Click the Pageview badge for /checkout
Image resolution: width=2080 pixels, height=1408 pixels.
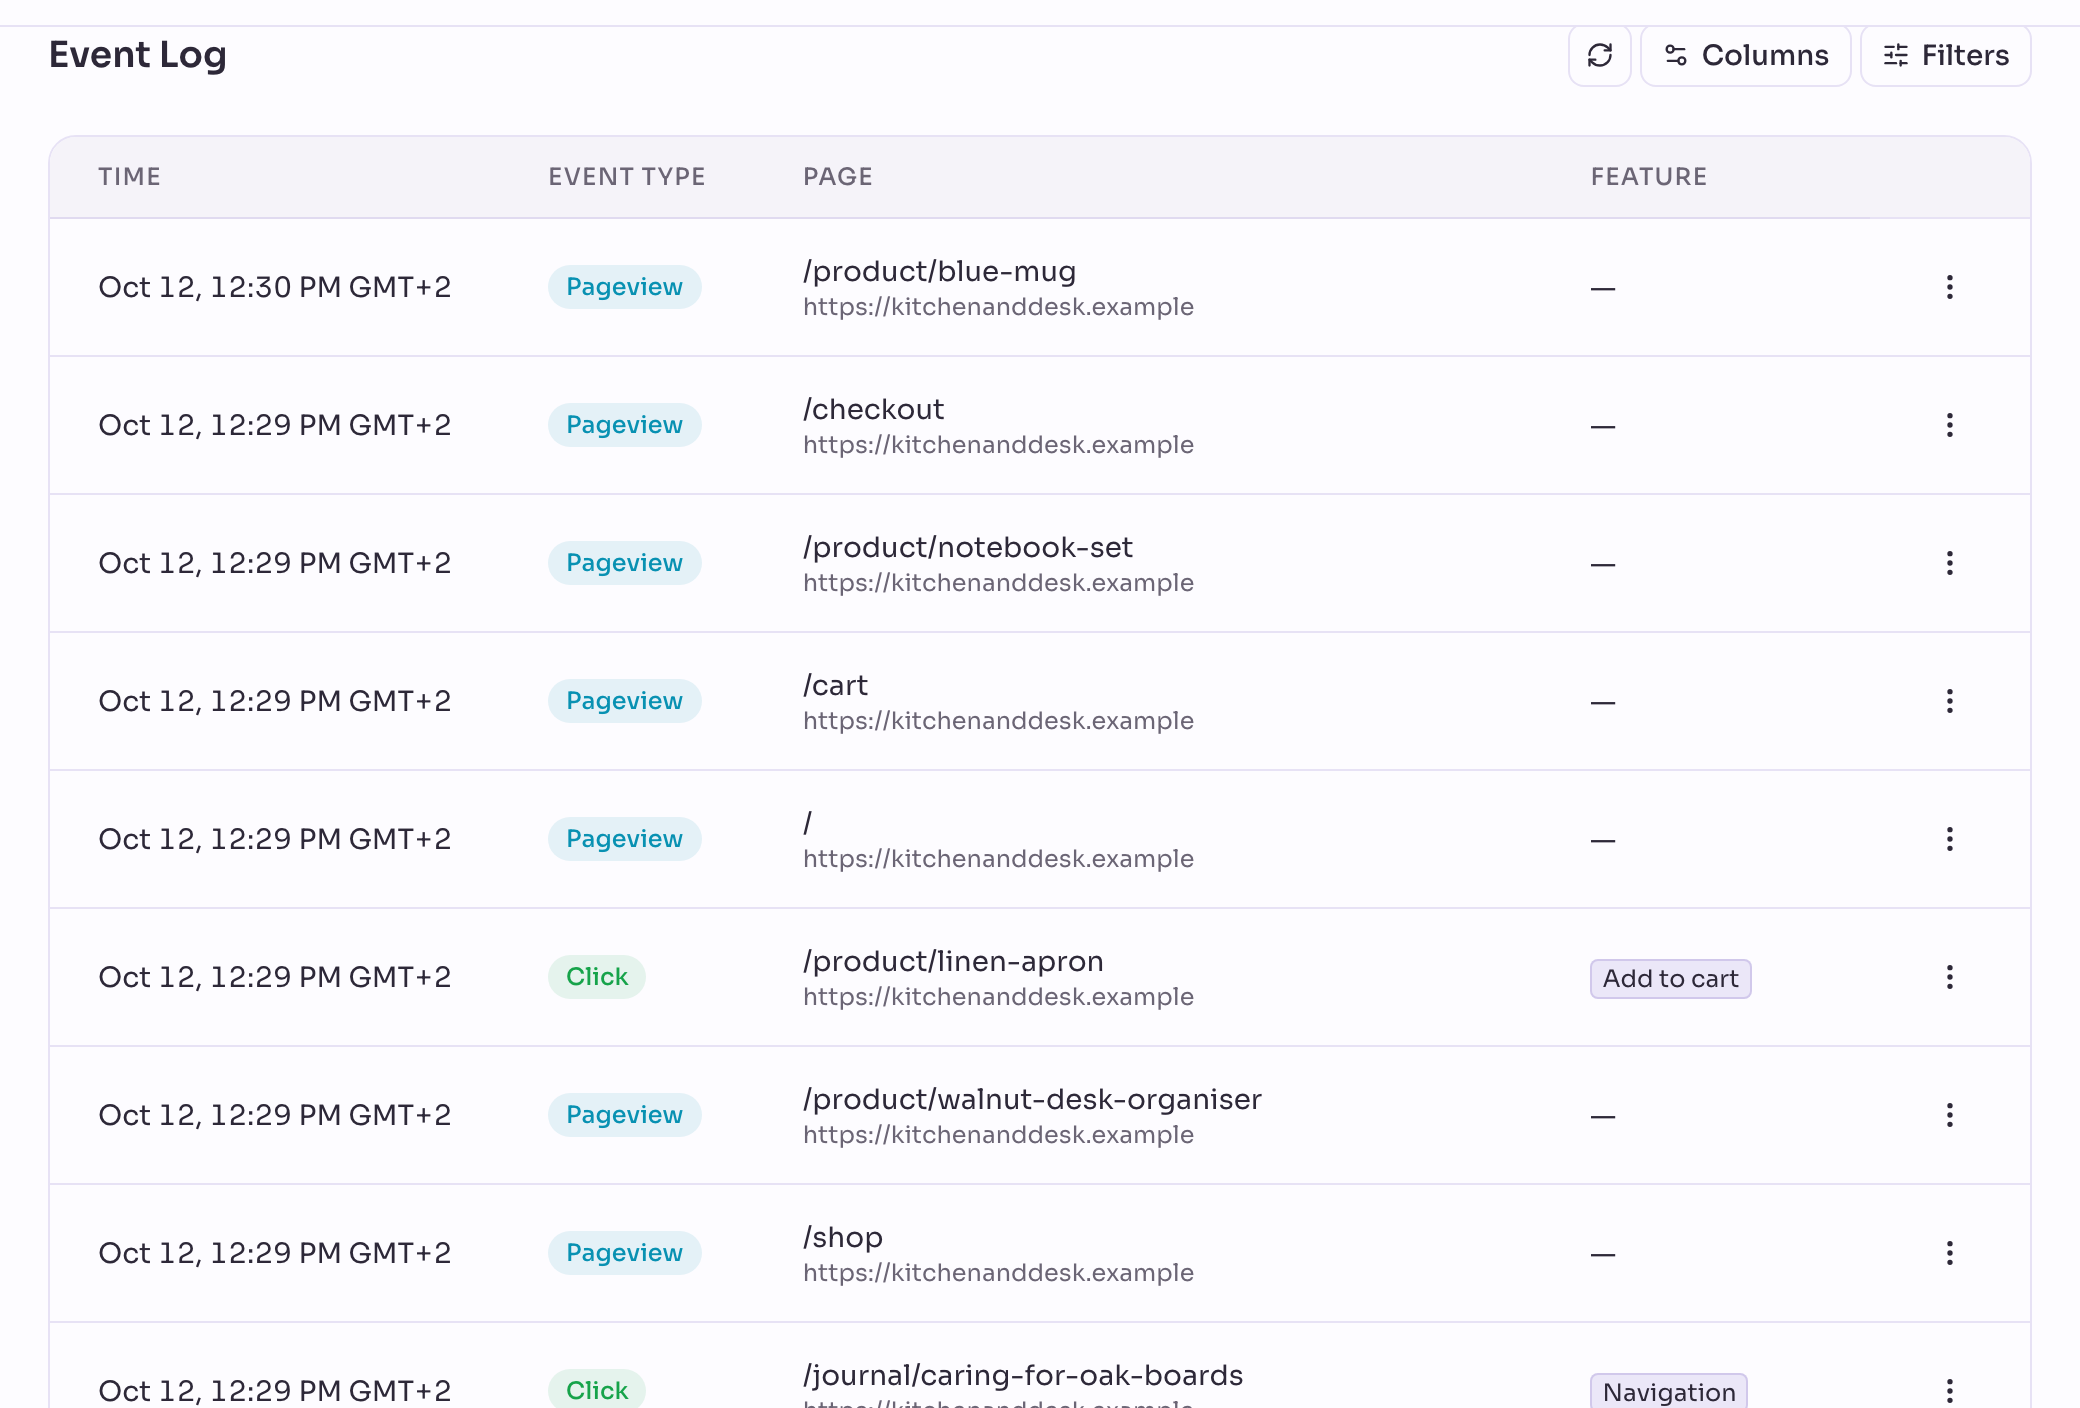tap(624, 425)
